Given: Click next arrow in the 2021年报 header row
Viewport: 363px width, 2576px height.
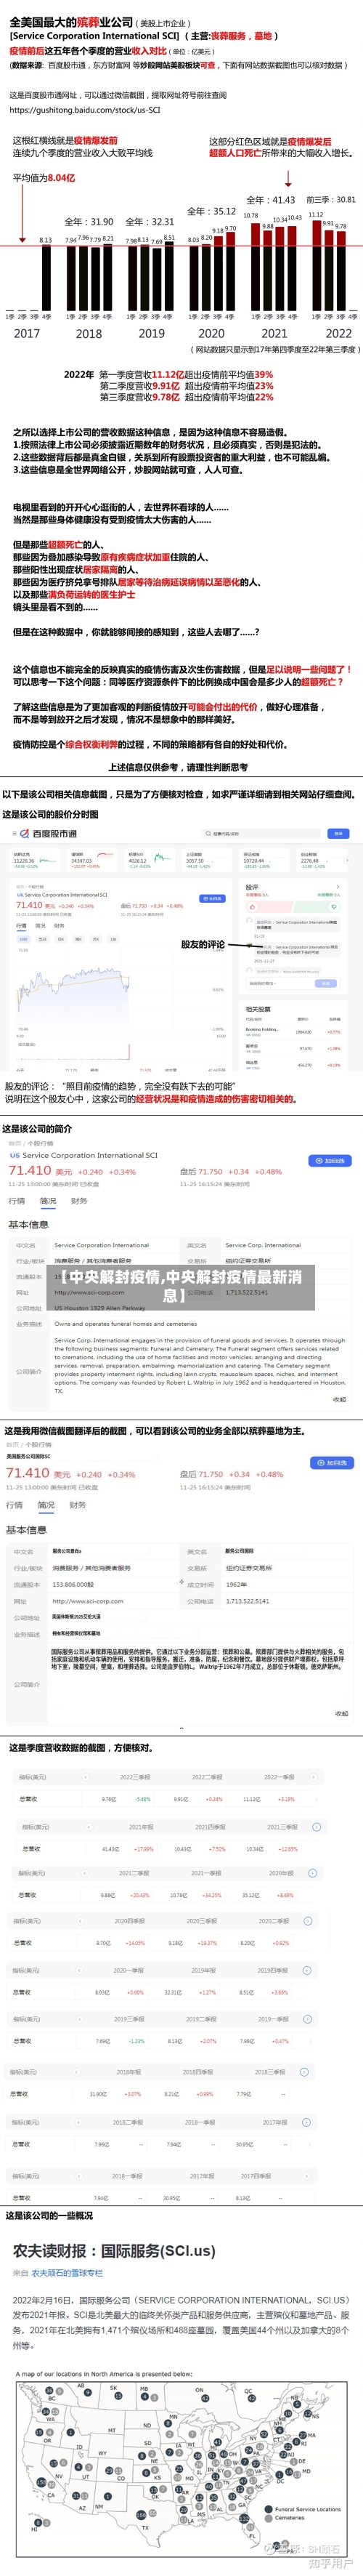Looking at the screenshot, I should point(316,1827).
